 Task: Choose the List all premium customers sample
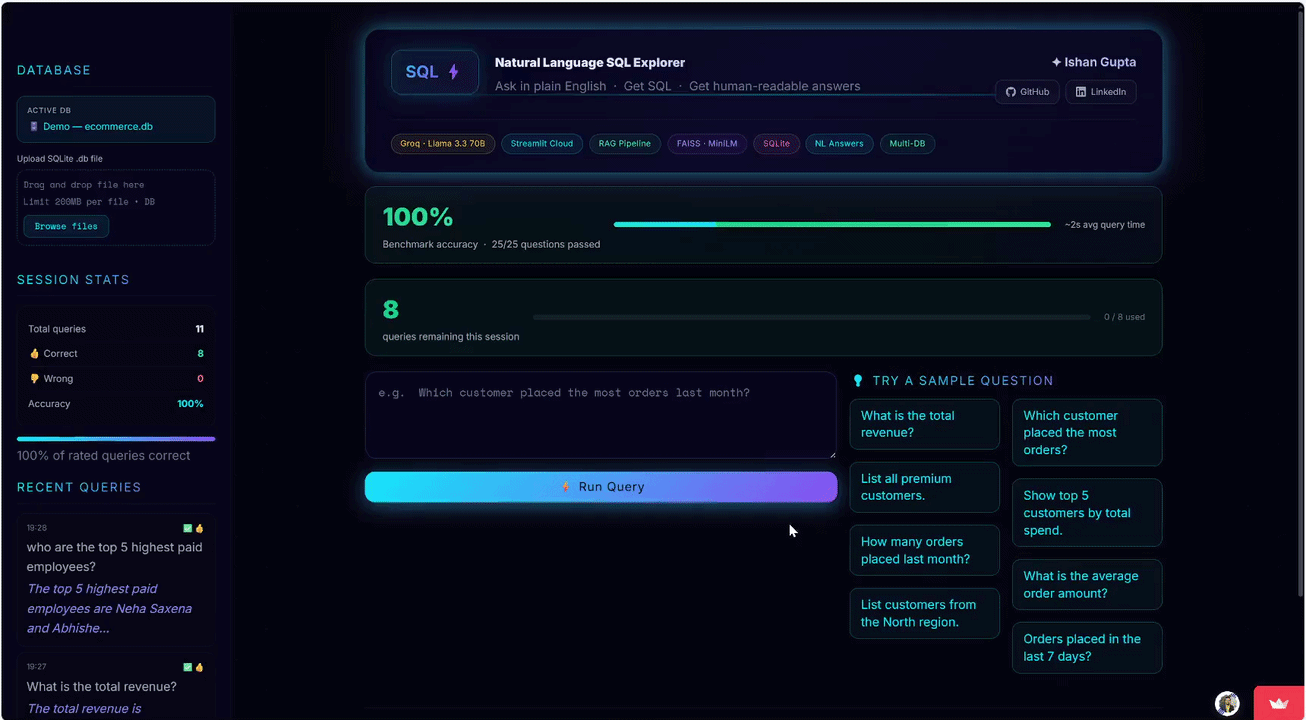924,487
